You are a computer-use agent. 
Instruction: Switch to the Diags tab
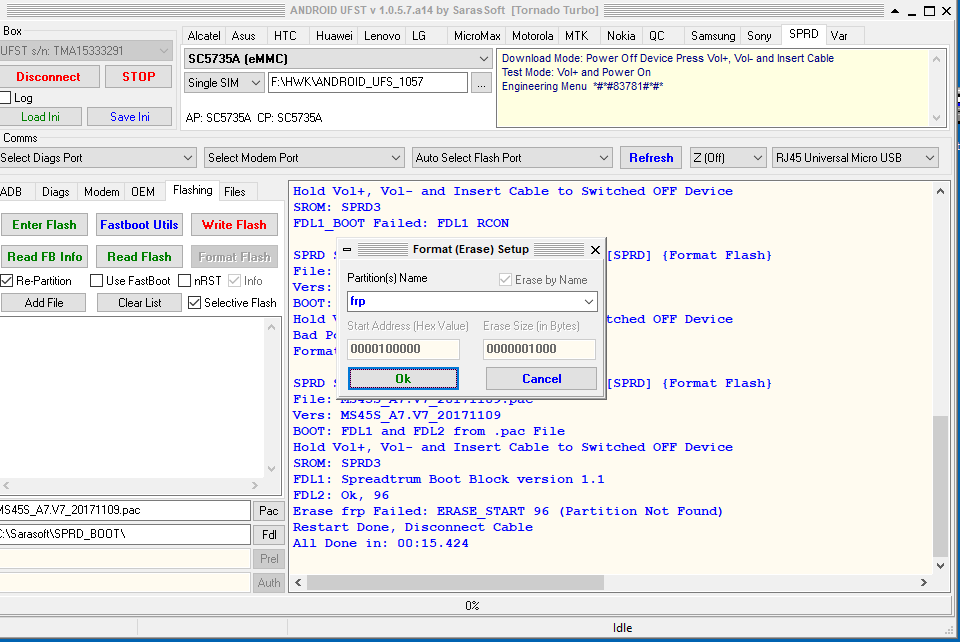(56, 192)
